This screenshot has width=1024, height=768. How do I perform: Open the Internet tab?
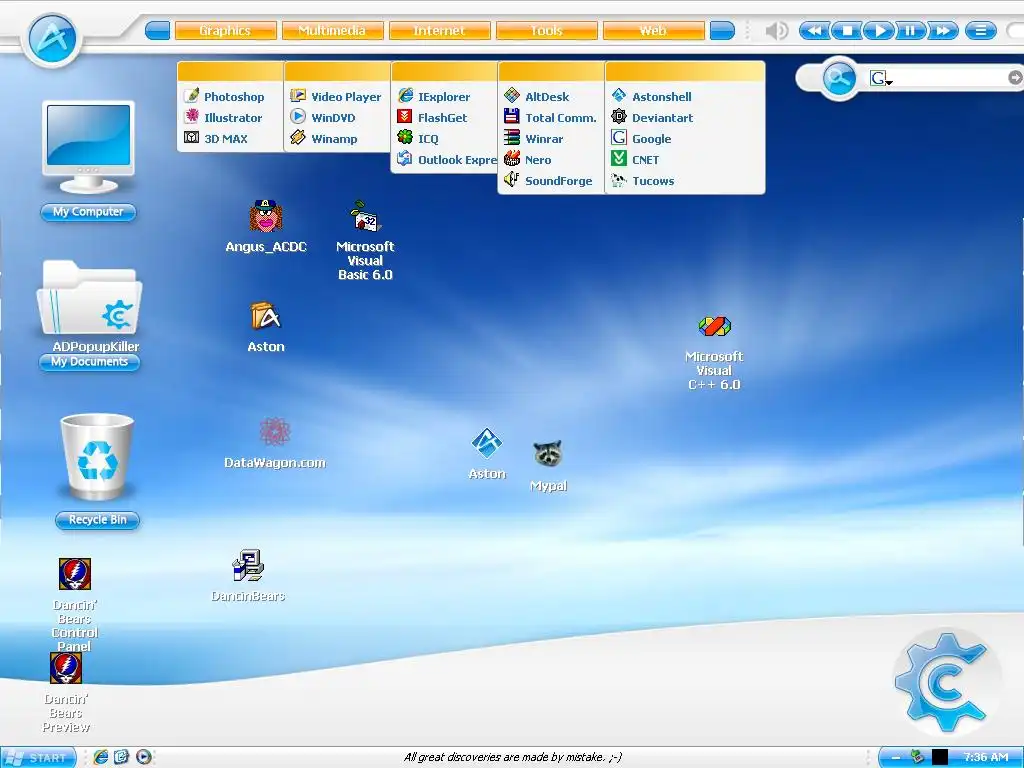pyautogui.click(x=440, y=31)
